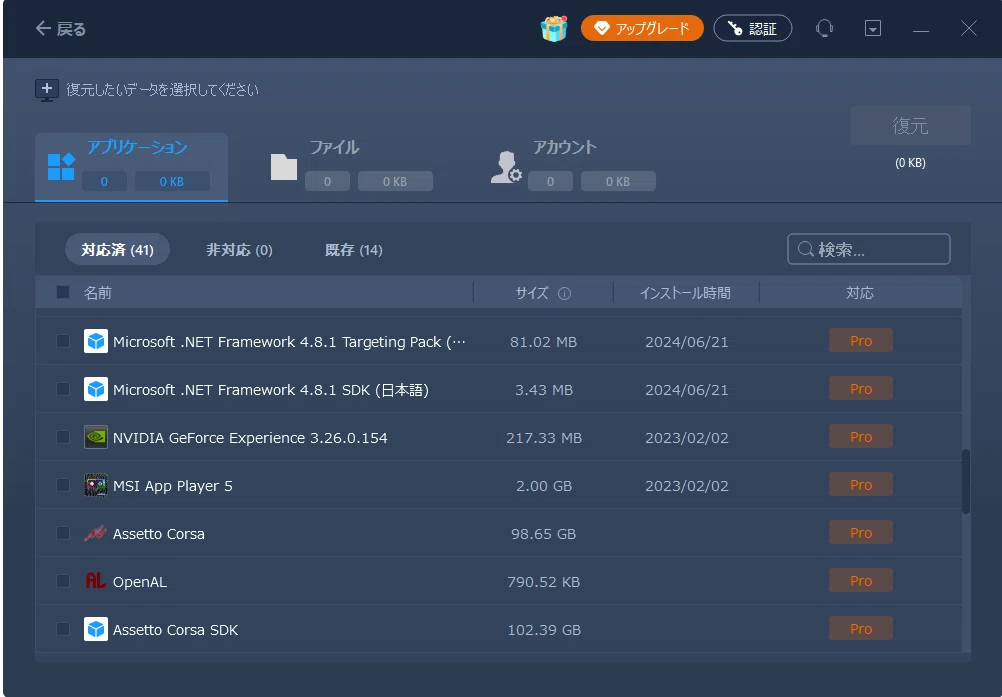Screen dimensions: 1002x697
Task: Click the 98.65 GB size value
Action: click(543, 534)
